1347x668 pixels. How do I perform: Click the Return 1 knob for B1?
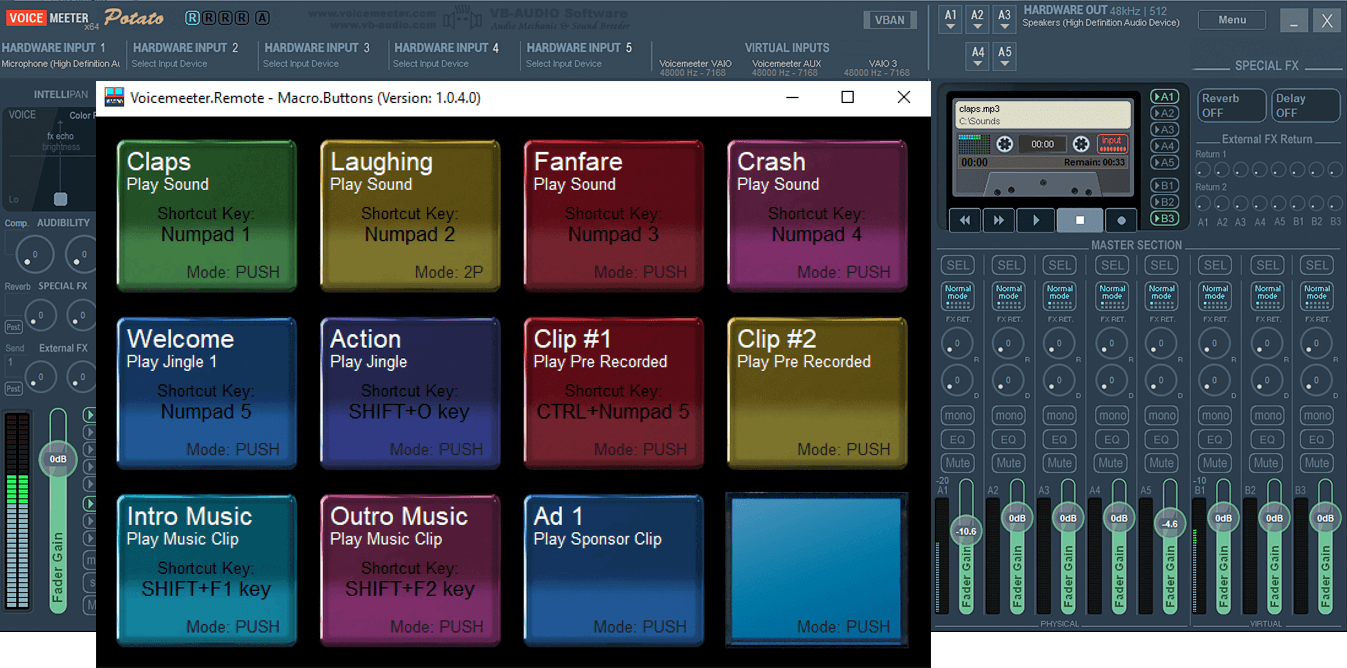[1297, 170]
